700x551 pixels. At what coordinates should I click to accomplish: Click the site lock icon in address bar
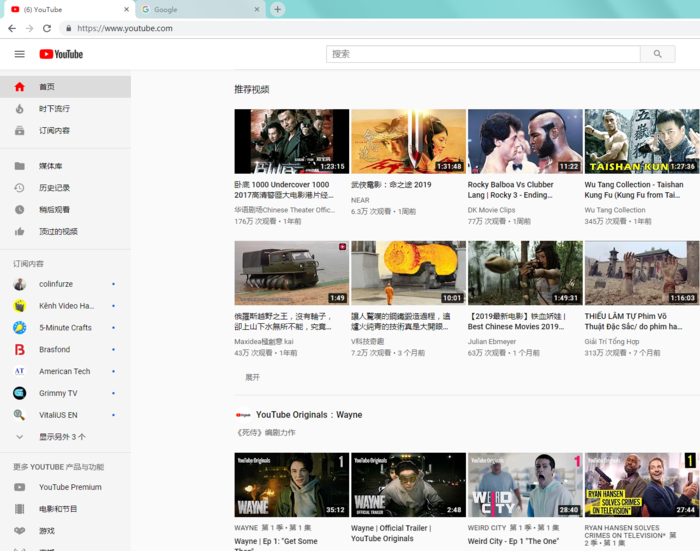click(x=68, y=28)
